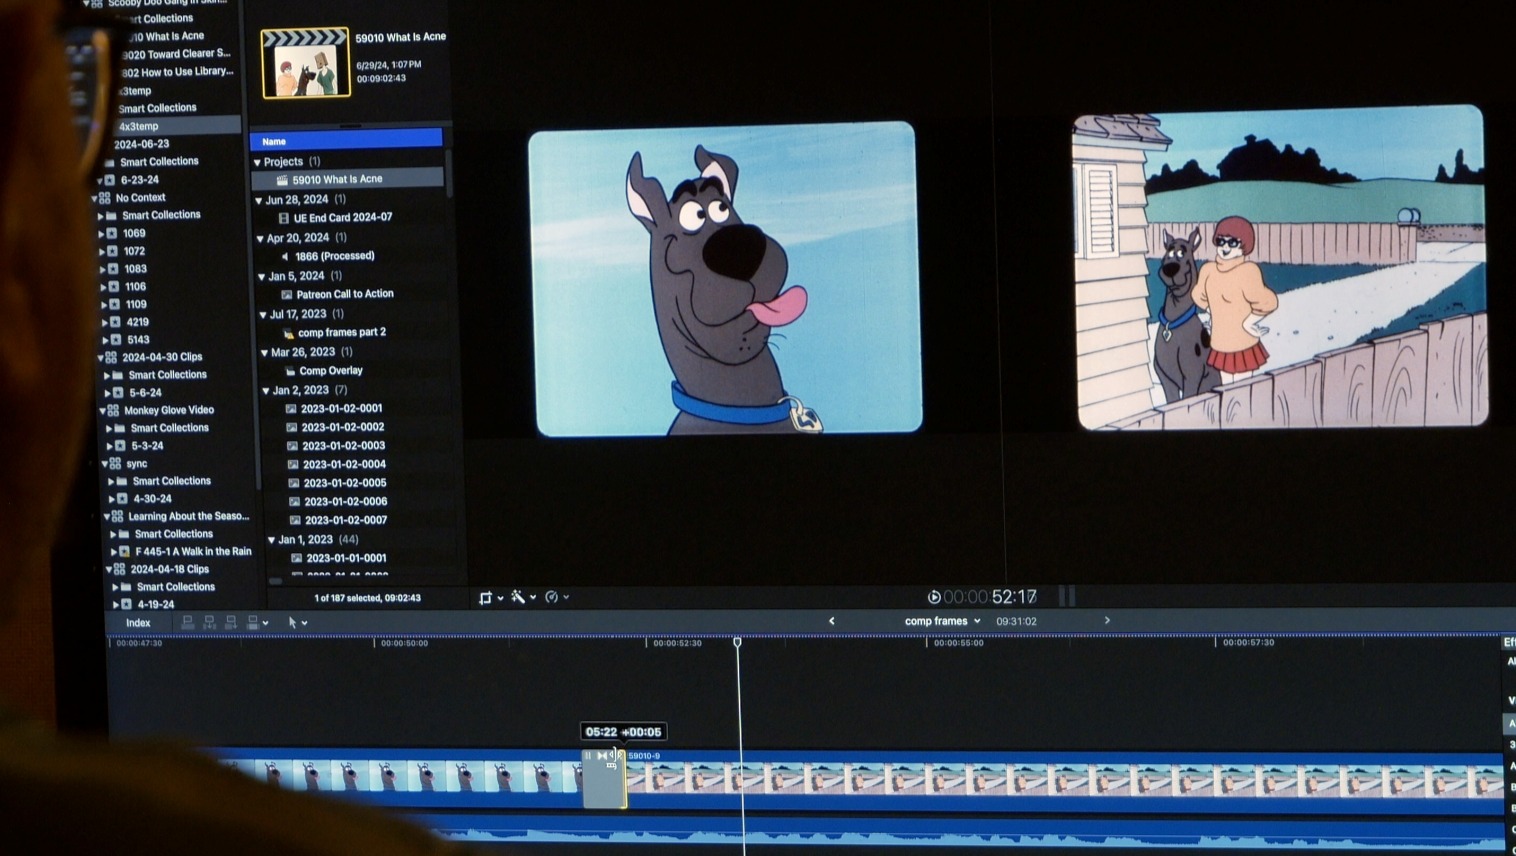The height and width of the screenshot is (856, 1516).
Task: Click the connect clip edit icon
Action: pyautogui.click(x=187, y=622)
